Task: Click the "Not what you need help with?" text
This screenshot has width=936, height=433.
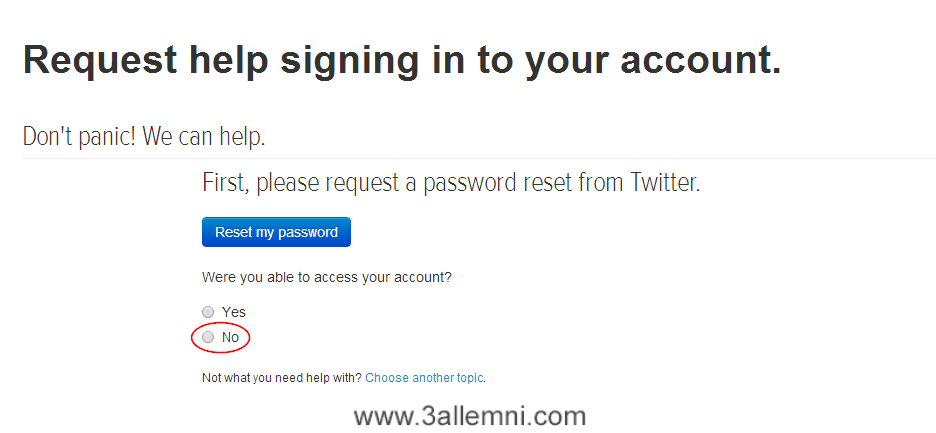Action: pyautogui.click(x=281, y=378)
